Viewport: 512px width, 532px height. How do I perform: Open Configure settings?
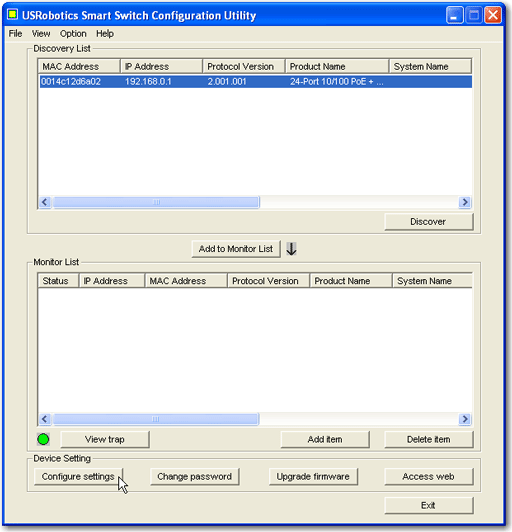(78, 477)
